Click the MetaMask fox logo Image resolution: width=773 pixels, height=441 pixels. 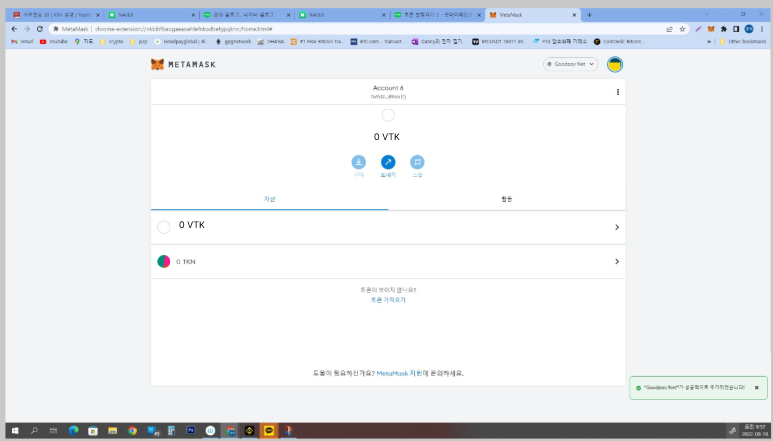(x=158, y=64)
